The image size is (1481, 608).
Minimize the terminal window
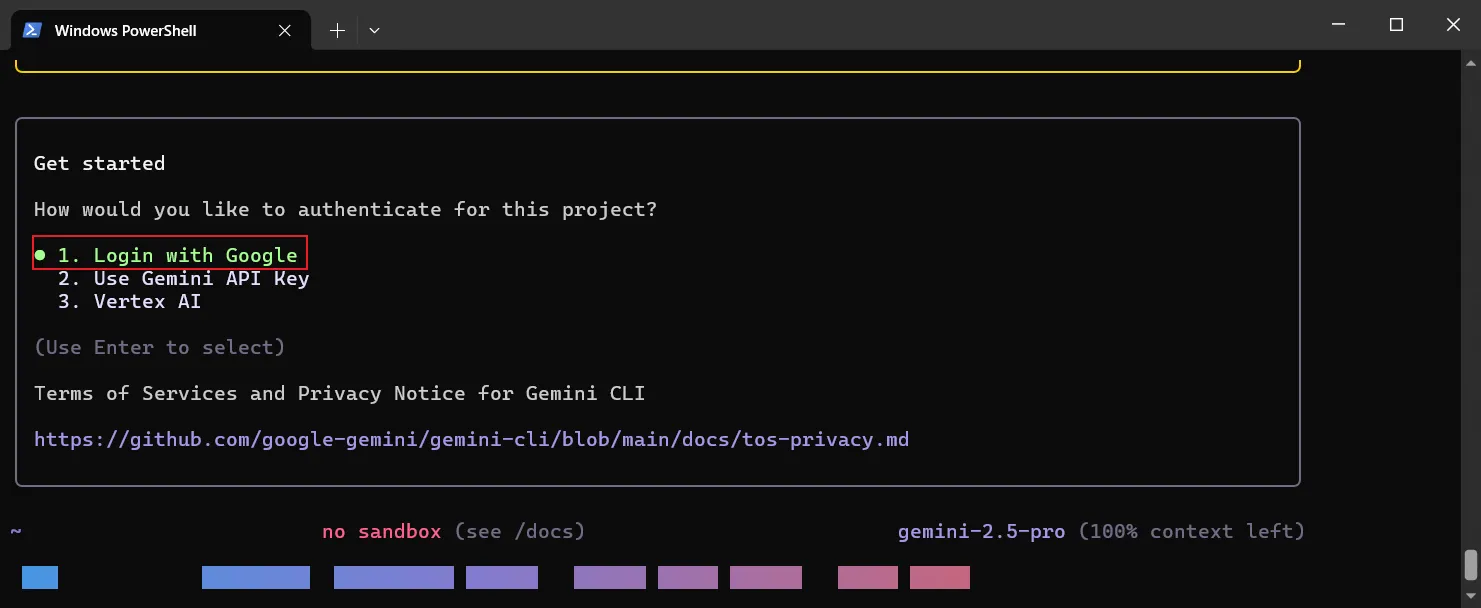(x=1339, y=25)
